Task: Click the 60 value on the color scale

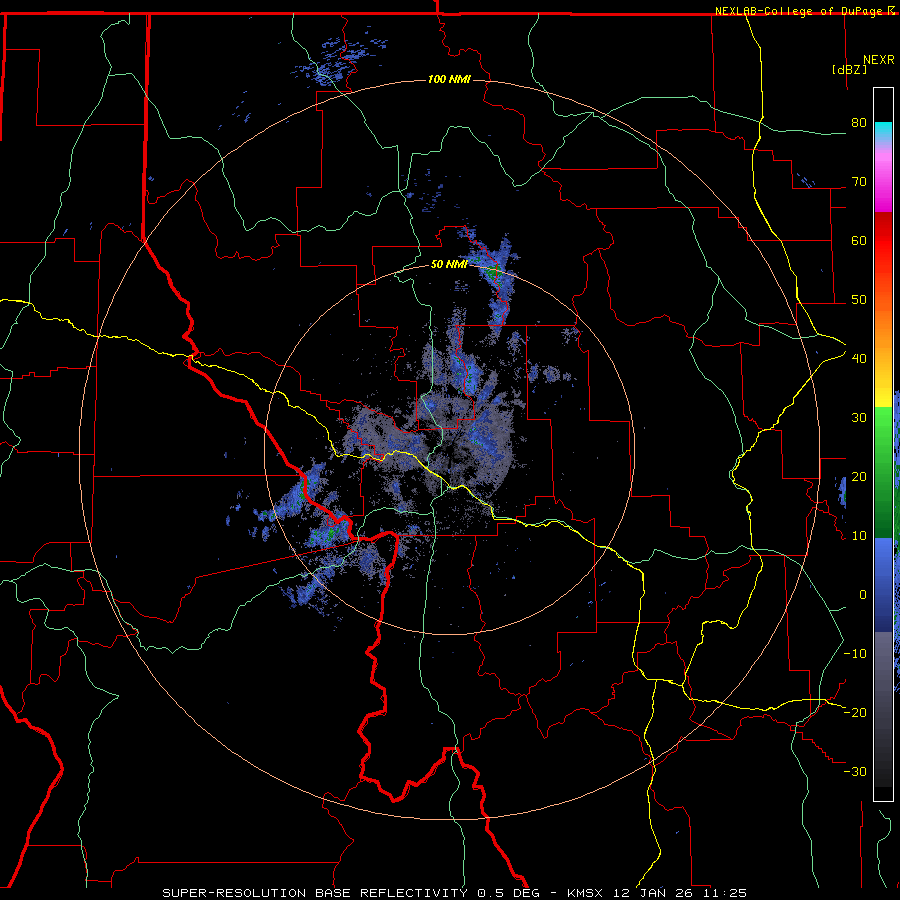Action: [x=859, y=240]
